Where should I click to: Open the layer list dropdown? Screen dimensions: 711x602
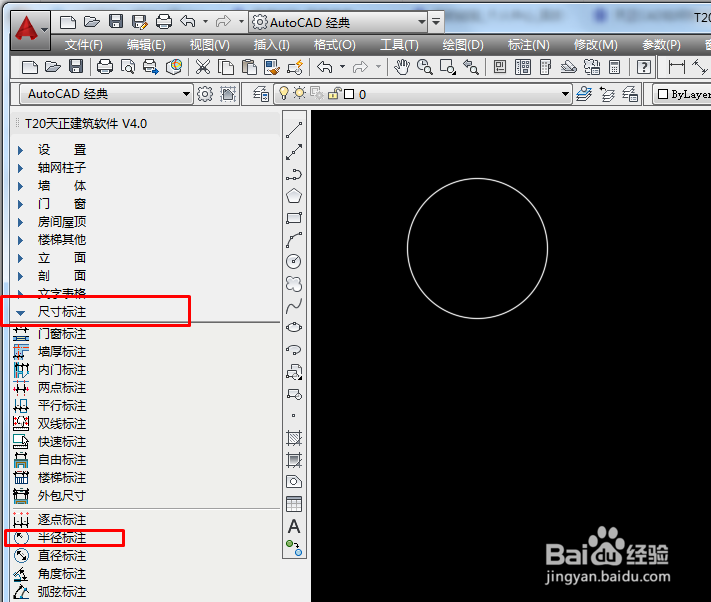[x=565, y=94]
